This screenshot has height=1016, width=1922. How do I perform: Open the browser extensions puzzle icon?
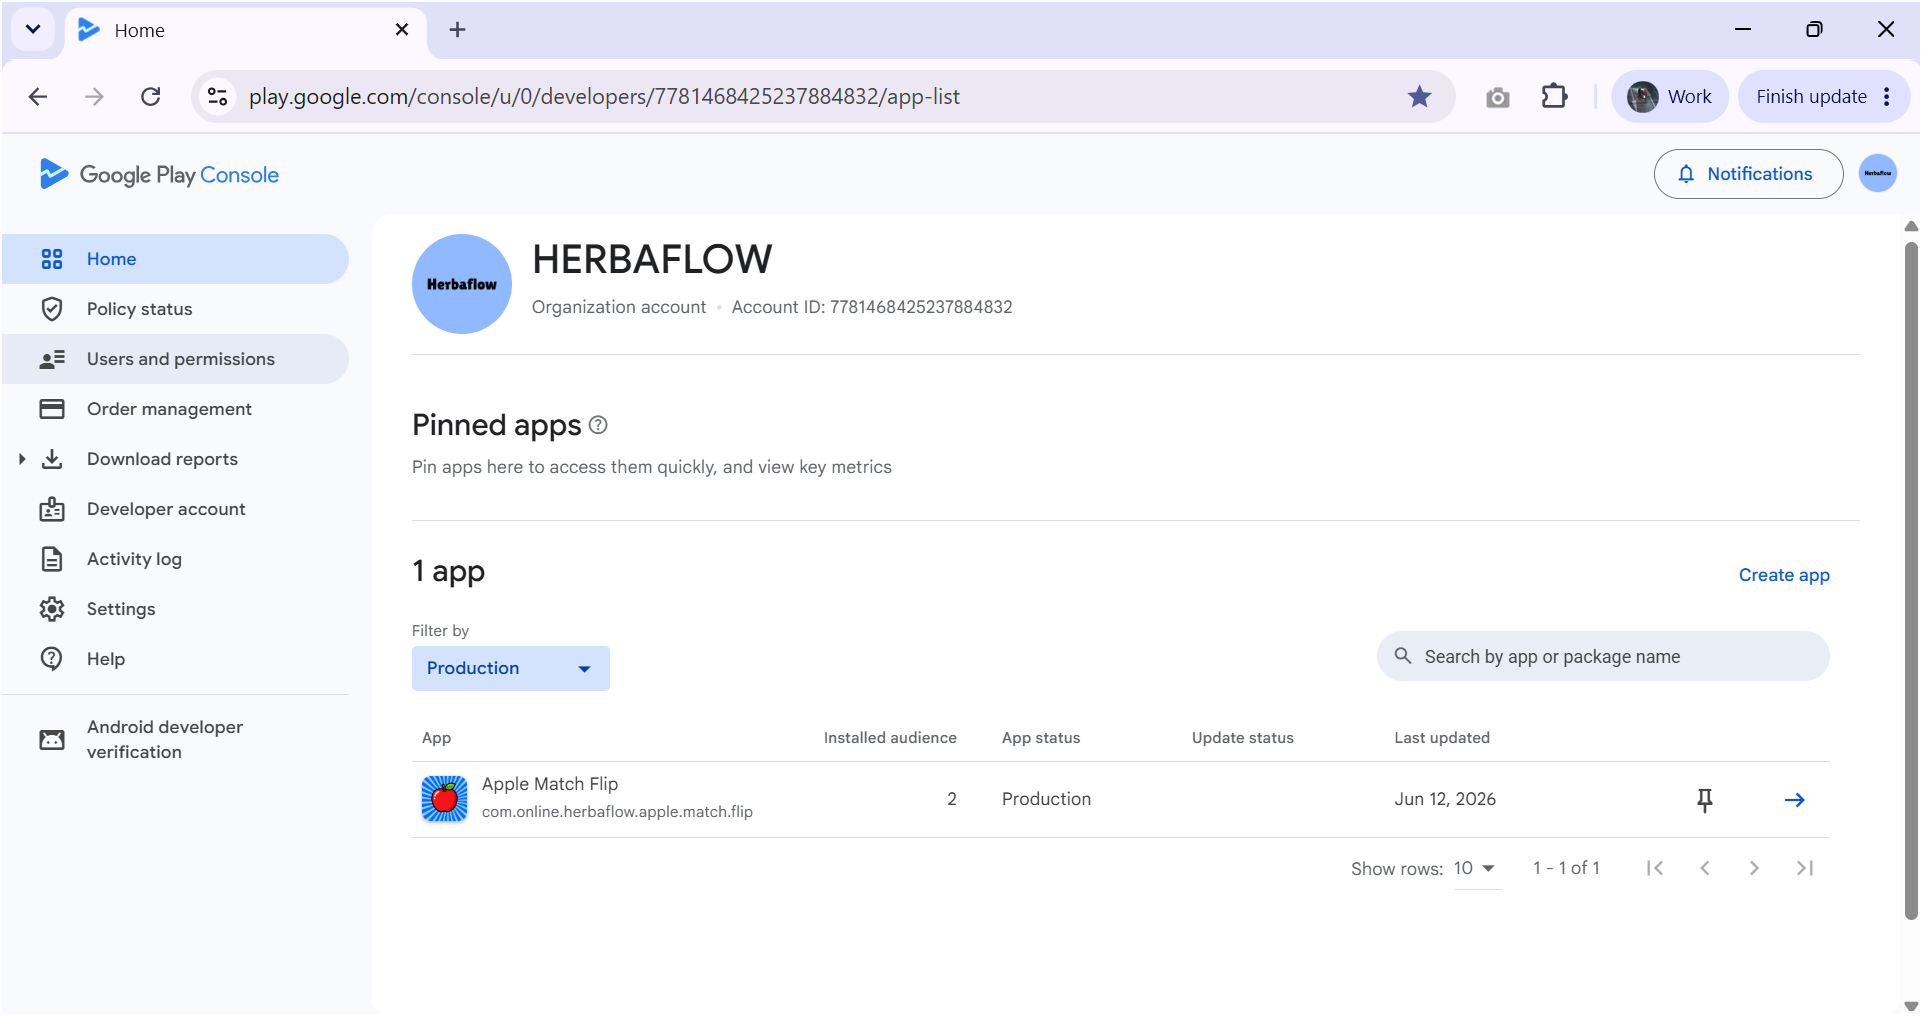click(x=1554, y=97)
